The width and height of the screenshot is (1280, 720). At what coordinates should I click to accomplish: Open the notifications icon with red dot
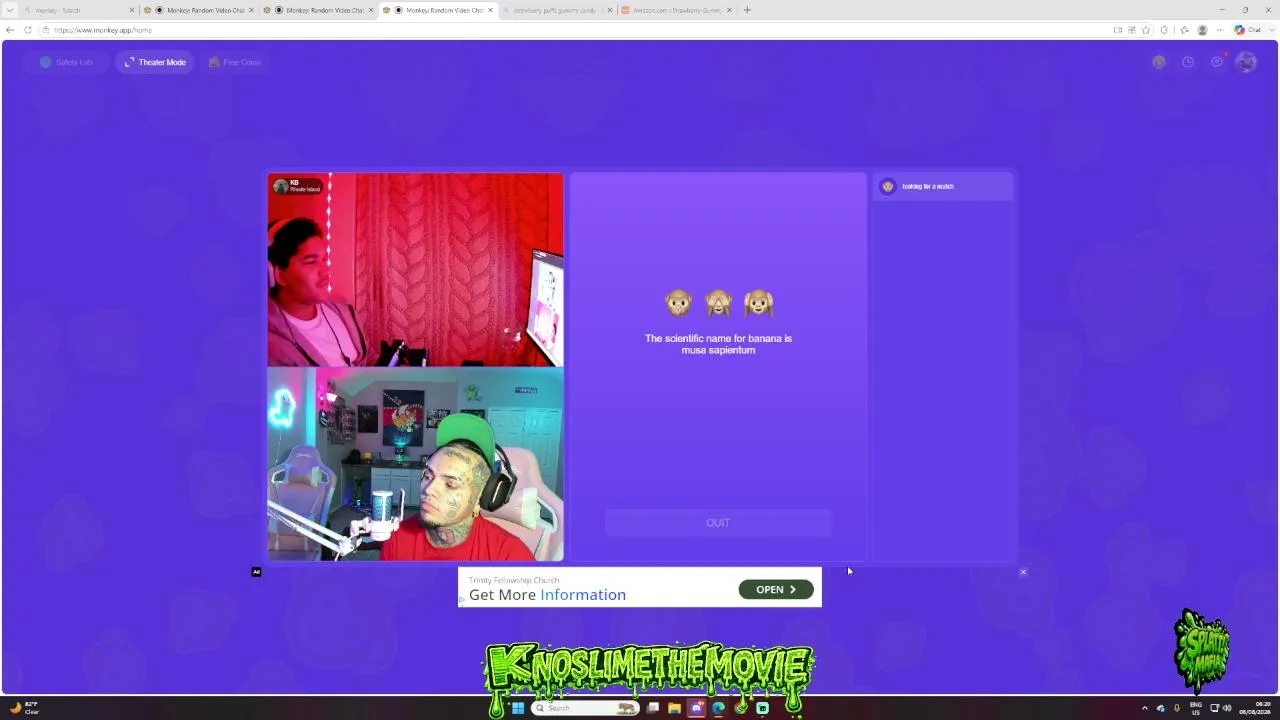point(1217,62)
